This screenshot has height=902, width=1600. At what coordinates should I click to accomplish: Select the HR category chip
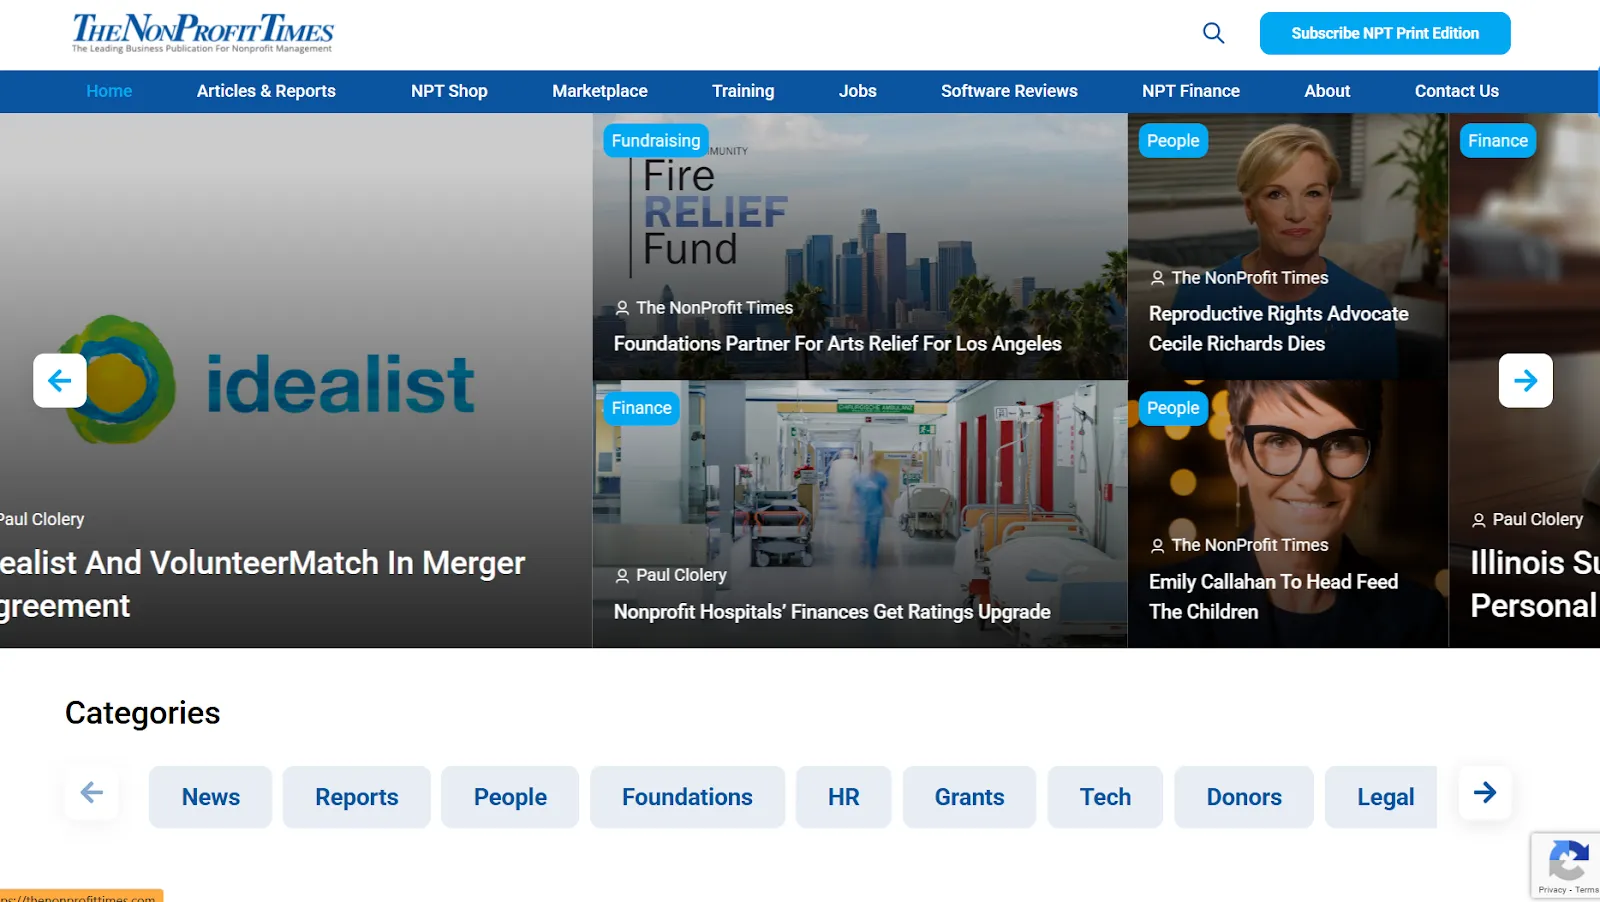[x=843, y=797]
